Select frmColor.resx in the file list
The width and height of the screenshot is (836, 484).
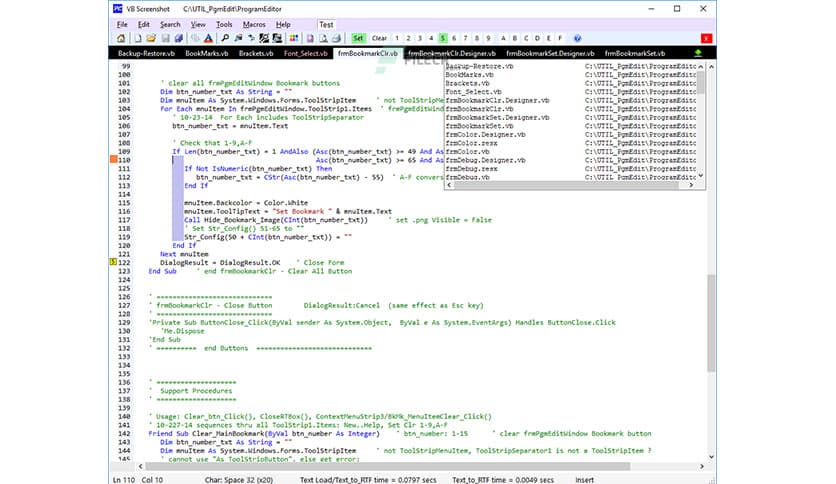click(x=472, y=143)
